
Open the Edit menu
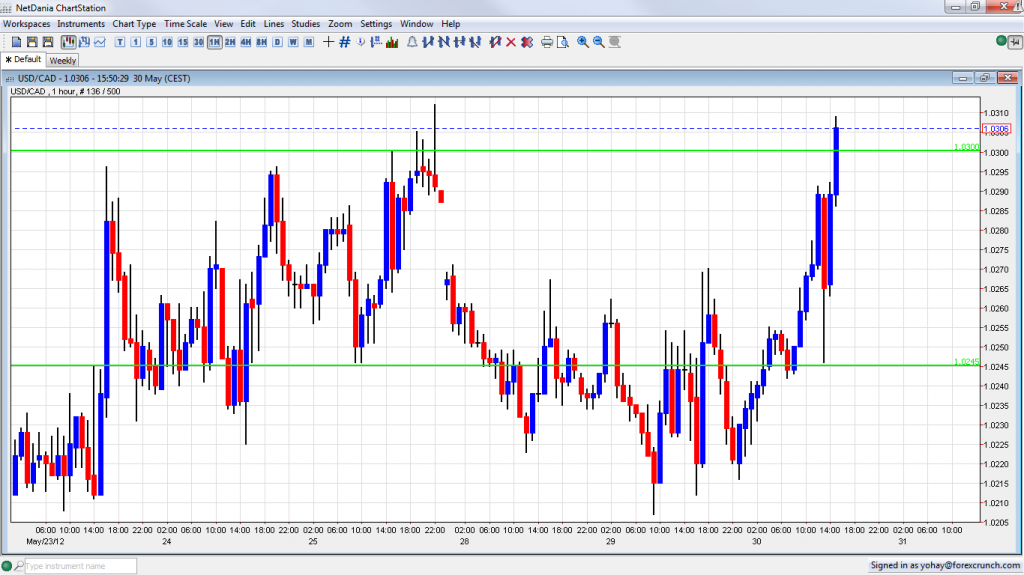(x=248, y=24)
